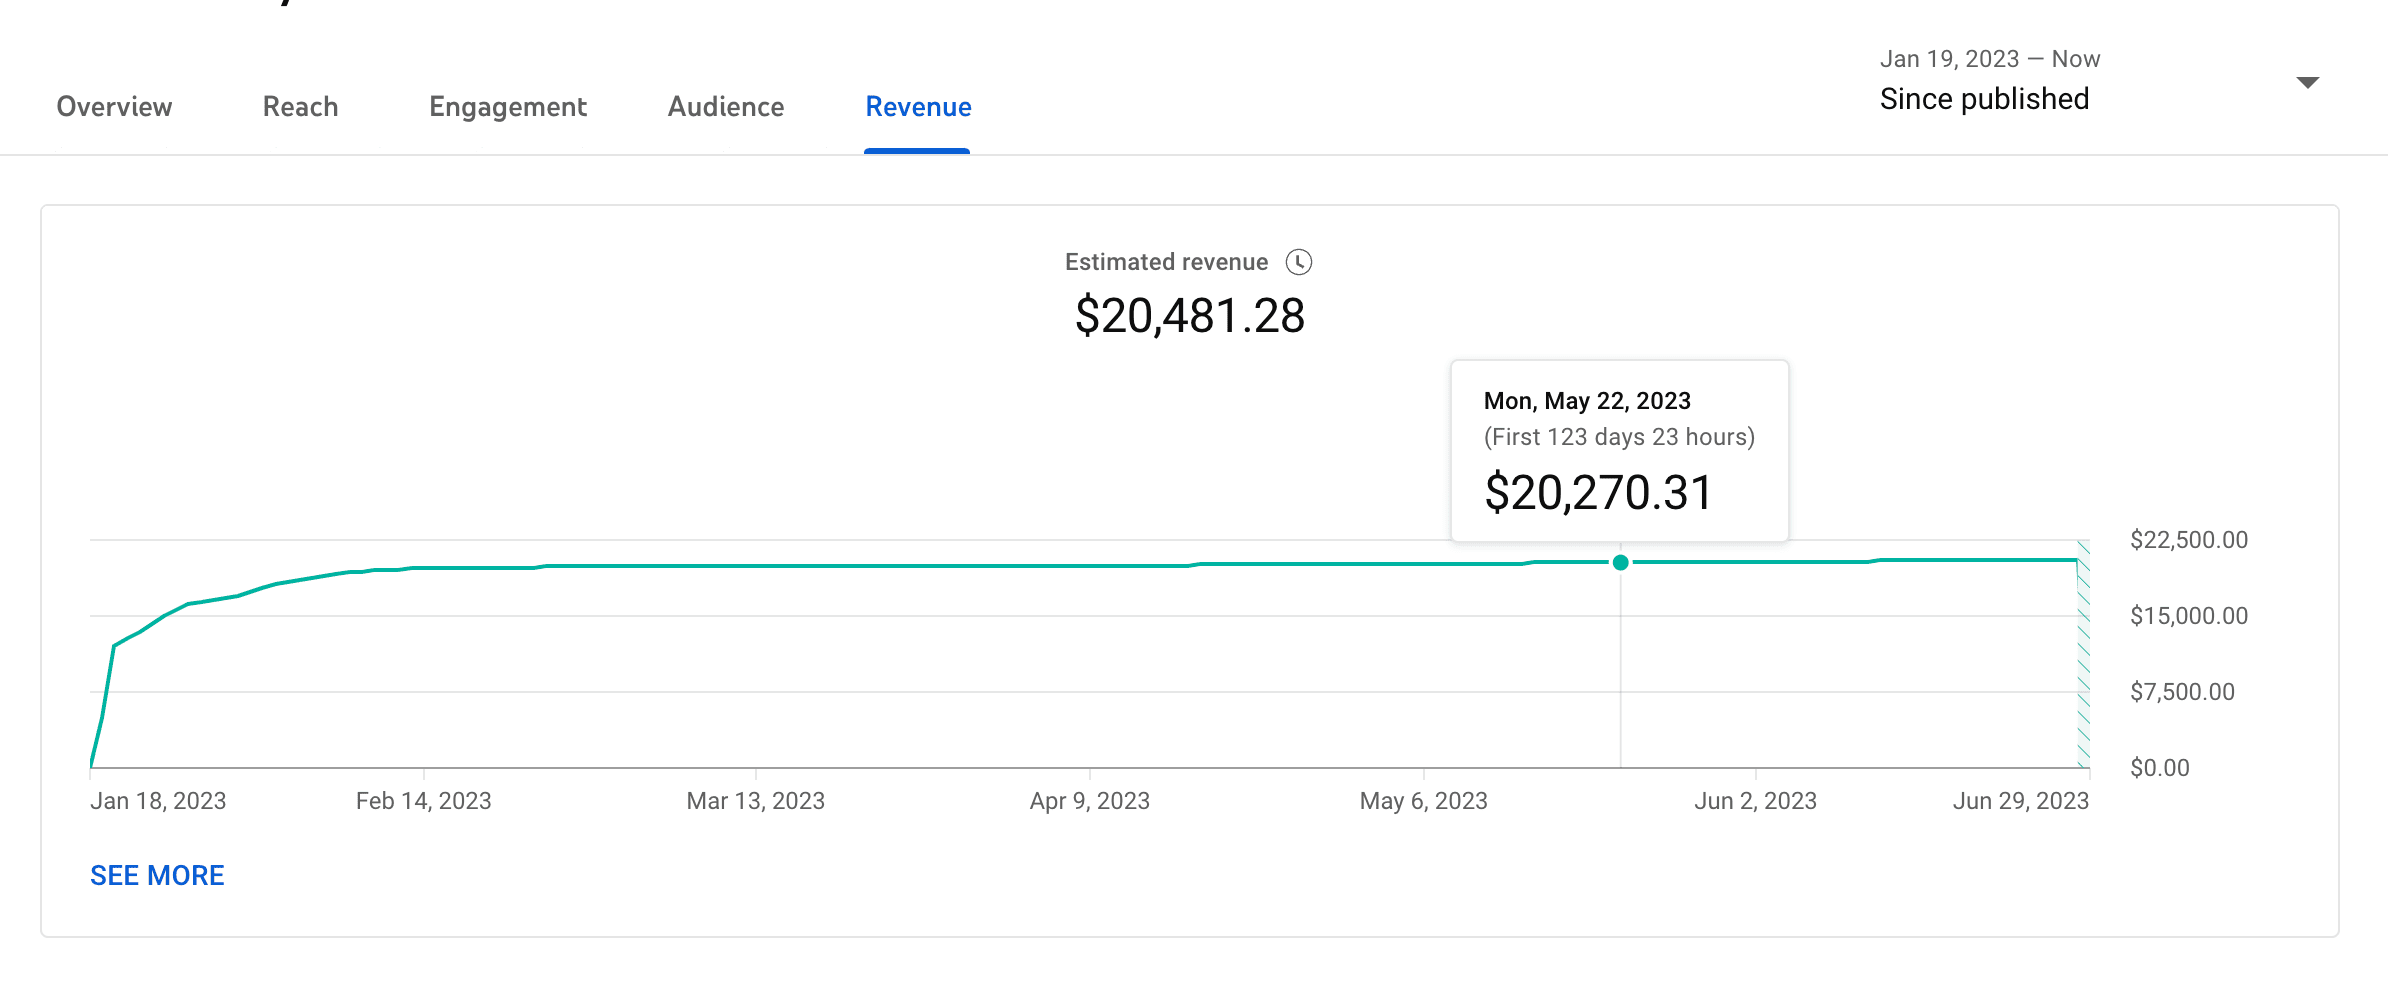Click the $7,500.00 y-axis label

point(2181,692)
